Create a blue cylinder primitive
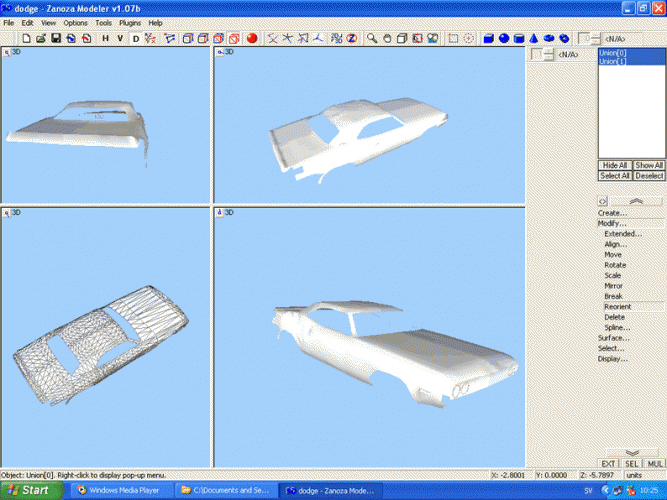Image resolution: width=667 pixels, height=500 pixels. pyautogui.click(x=519, y=38)
